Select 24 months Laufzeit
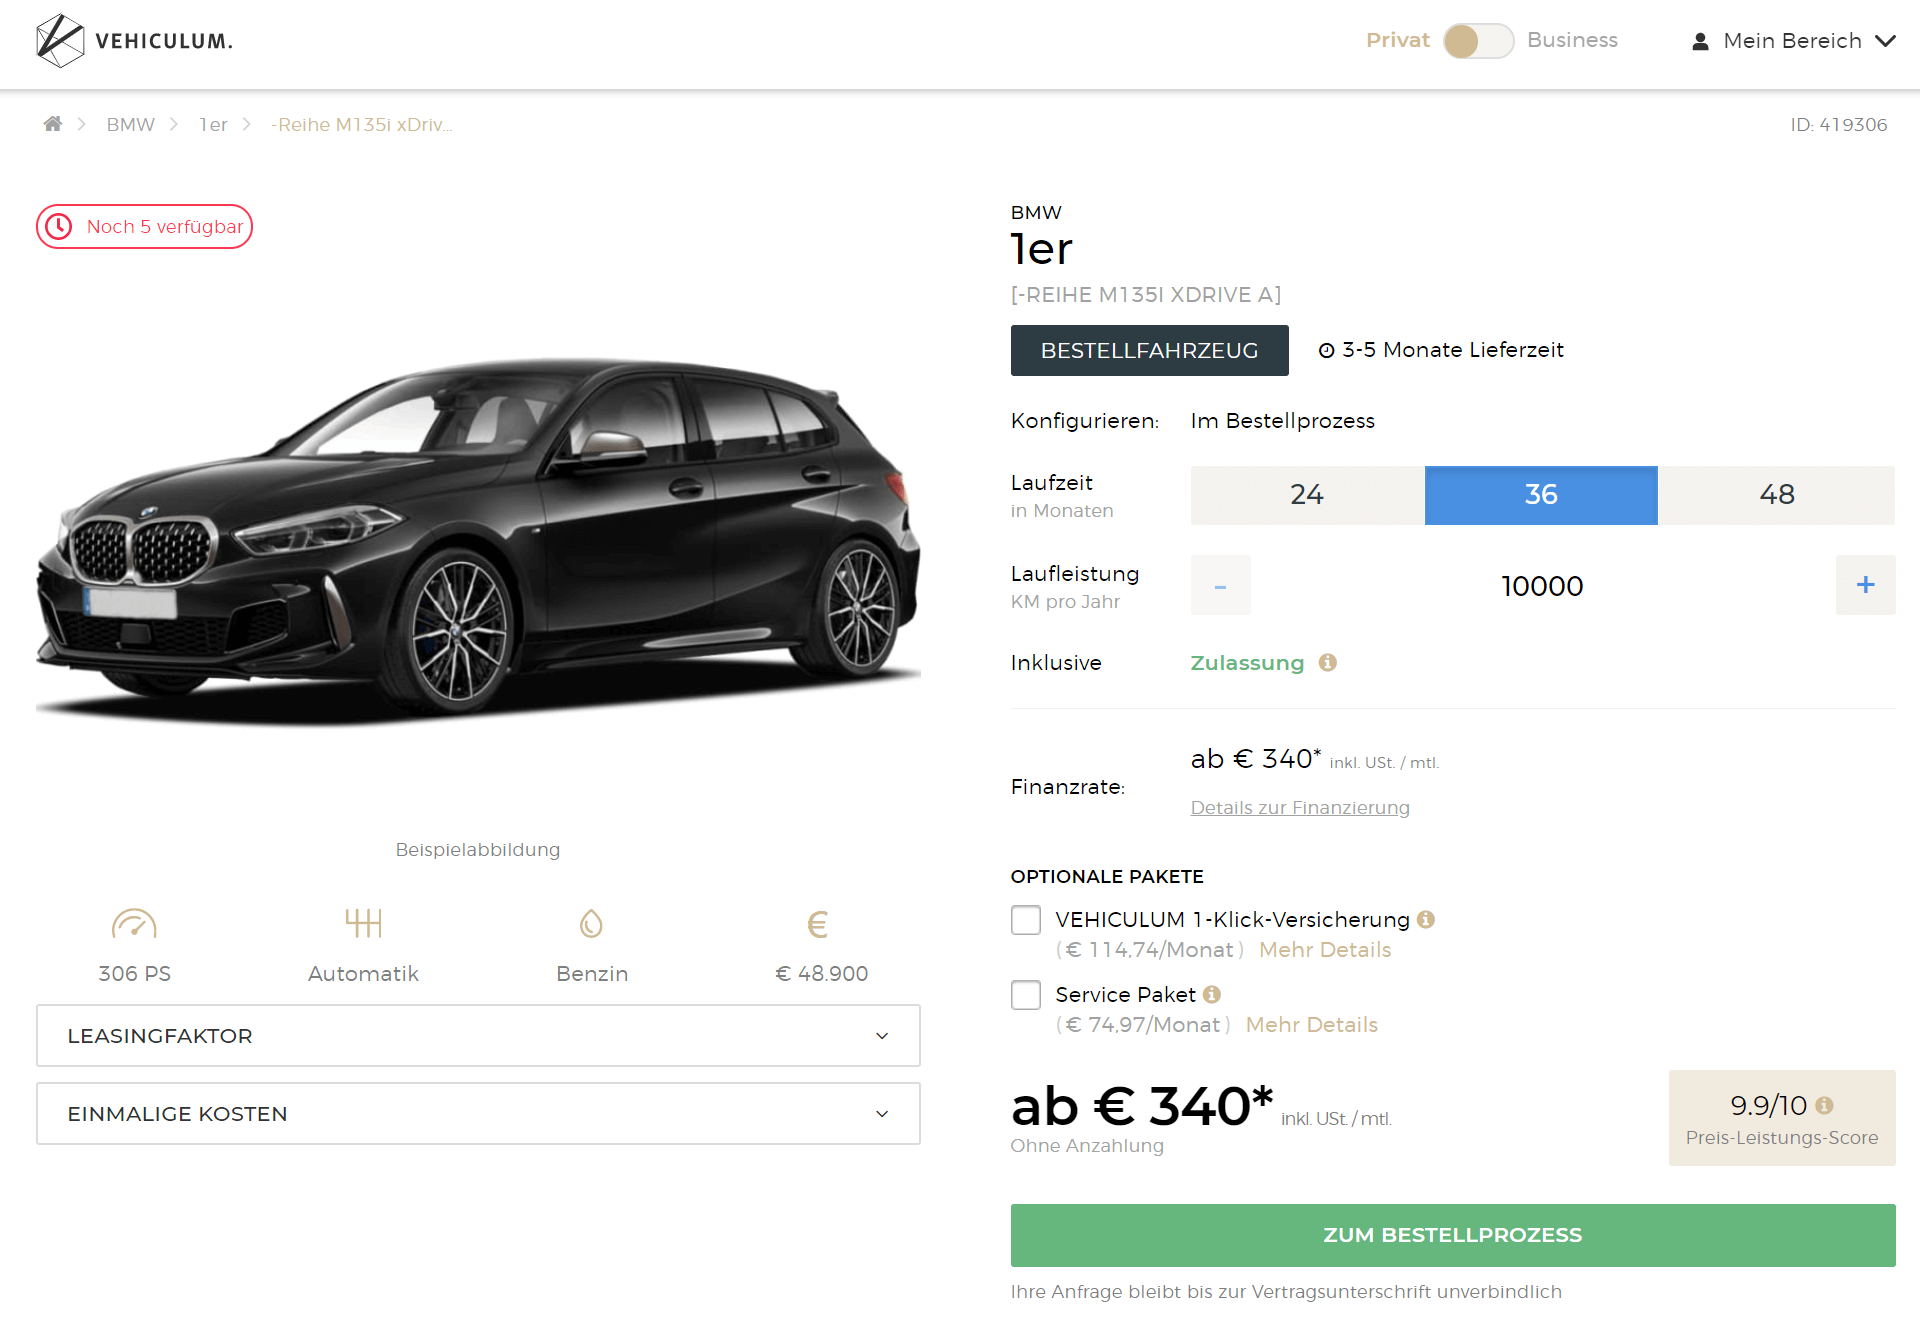The image size is (1920, 1322). click(1307, 495)
